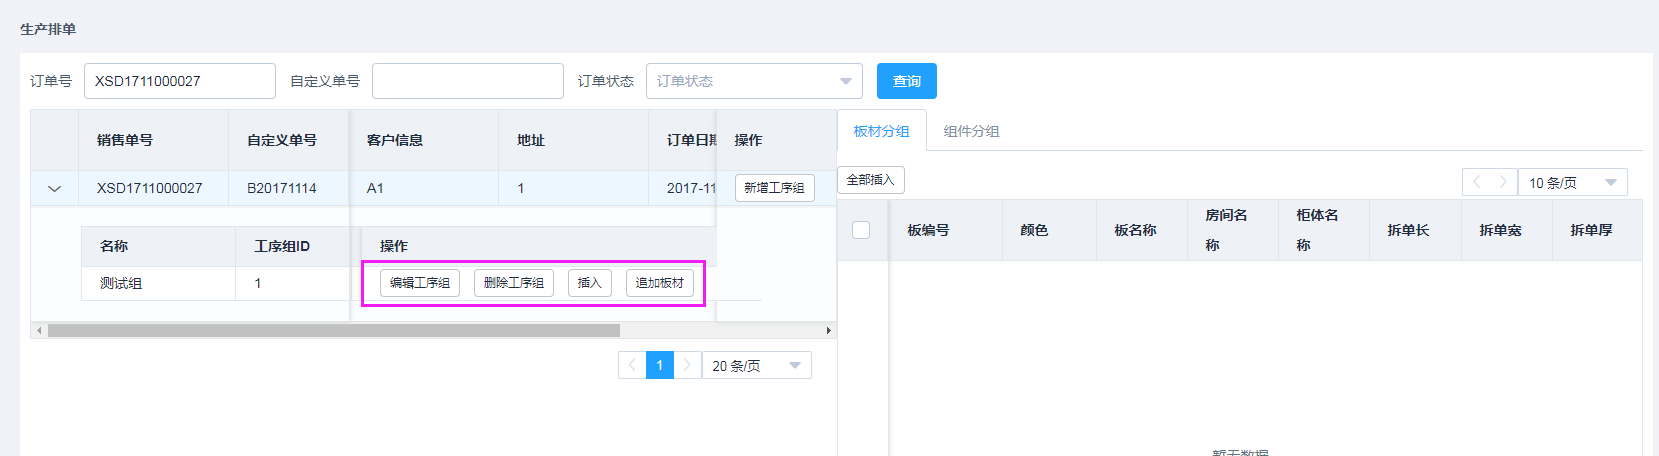Open the 20 条/页 page size dropdown

point(756,366)
